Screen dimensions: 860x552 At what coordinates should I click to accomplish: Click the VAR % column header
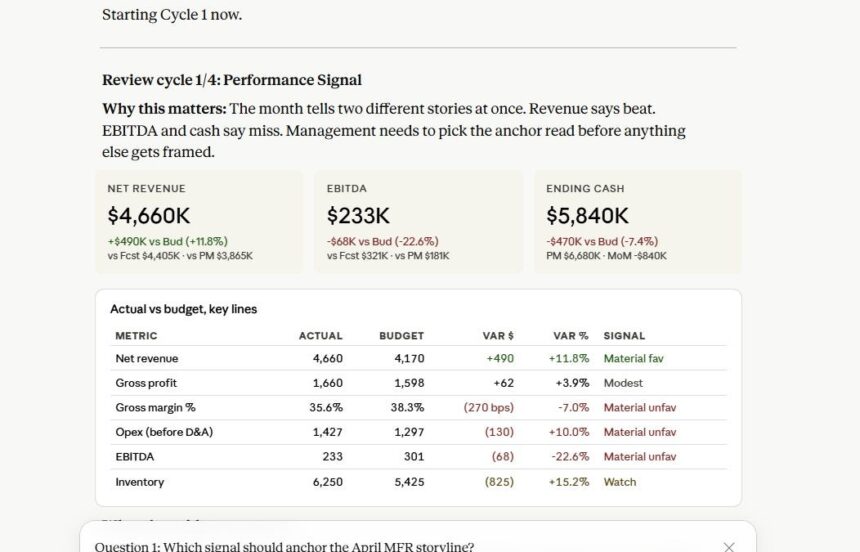click(570, 336)
